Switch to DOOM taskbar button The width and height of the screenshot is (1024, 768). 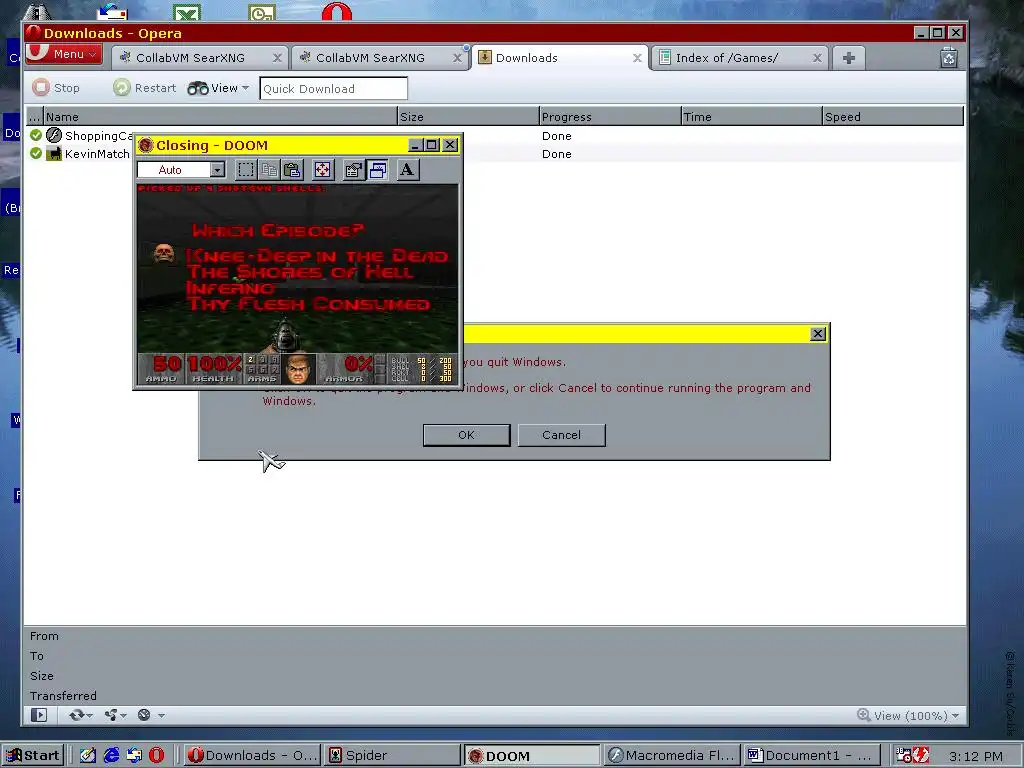point(532,756)
